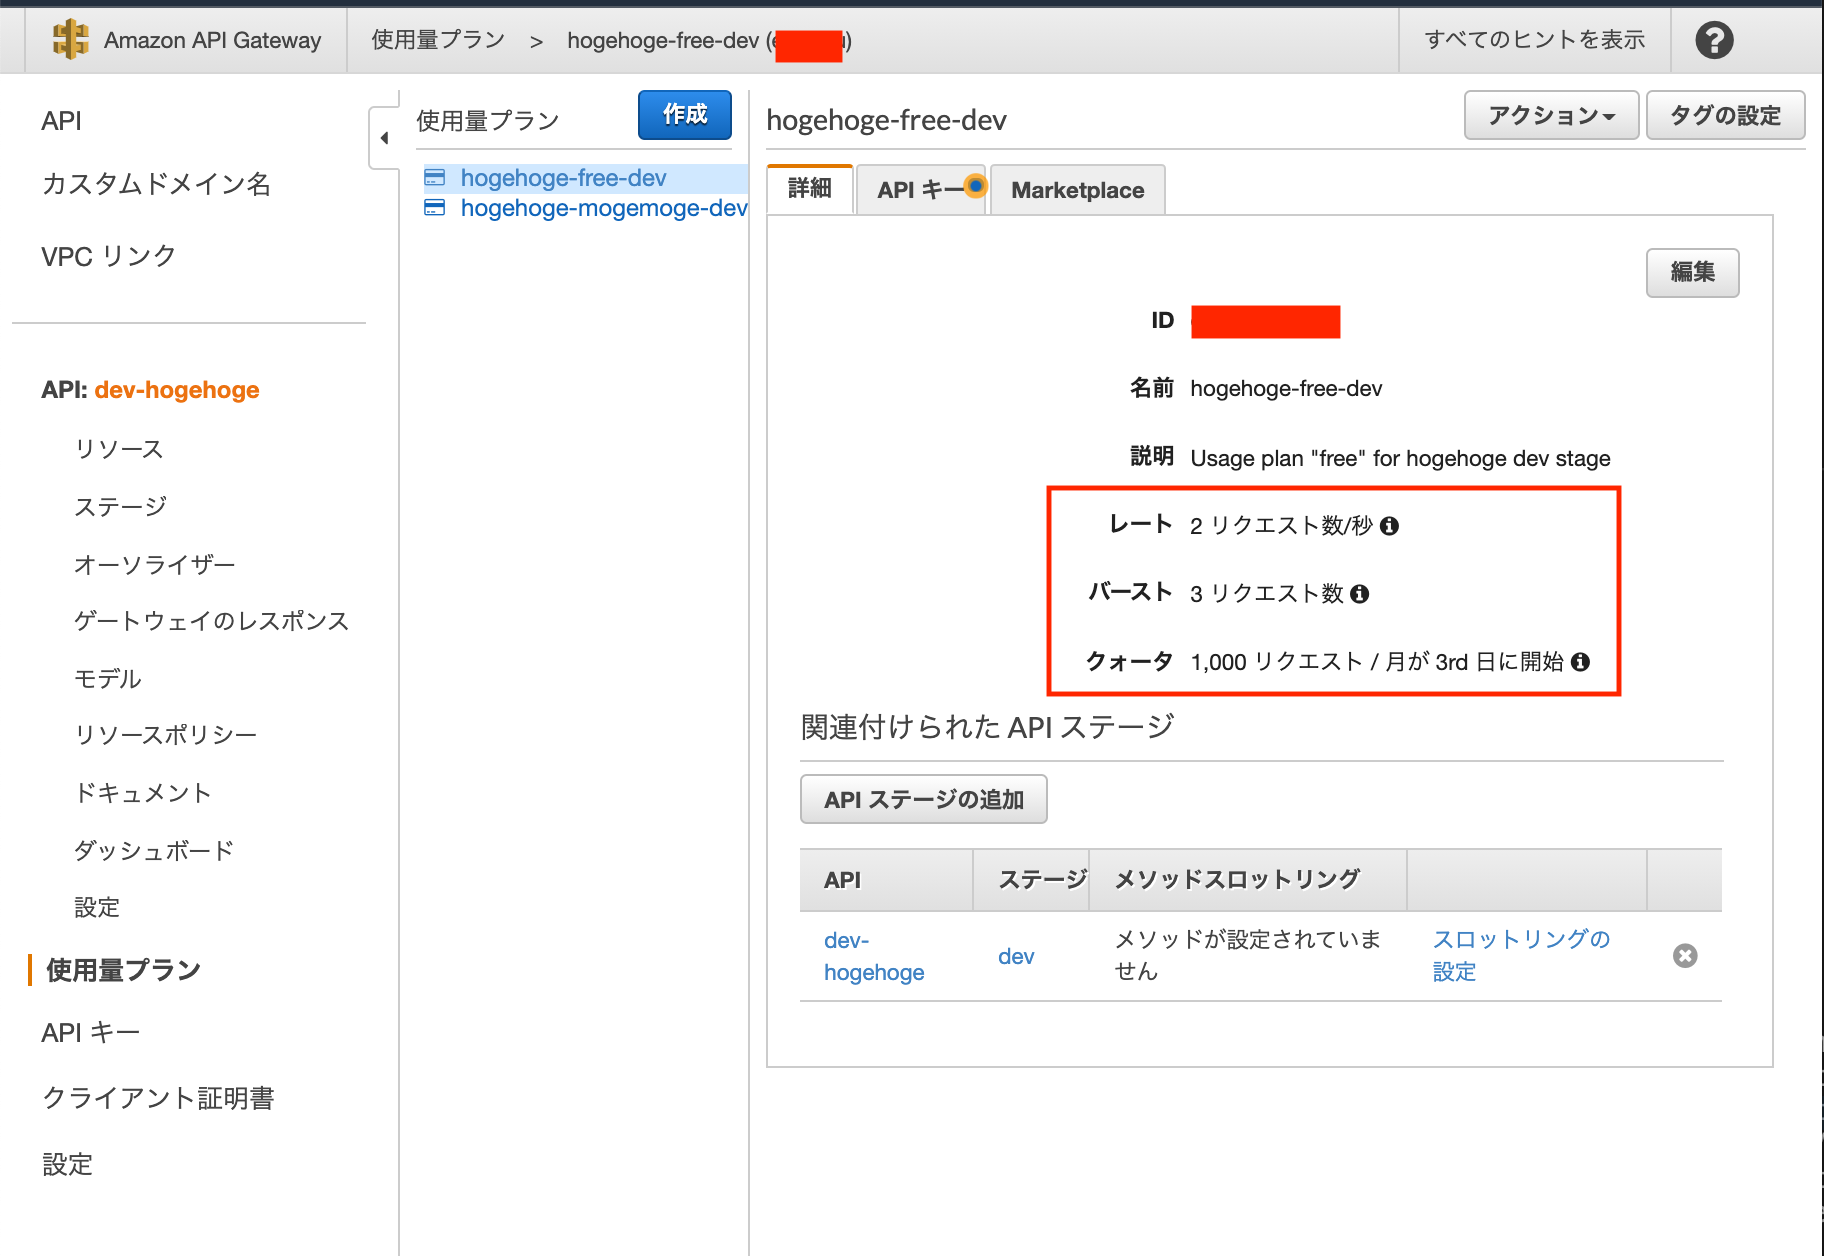The height and width of the screenshot is (1256, 1824).
Task: Select the 詳細 tab
Action: click(x=810, y=189)
